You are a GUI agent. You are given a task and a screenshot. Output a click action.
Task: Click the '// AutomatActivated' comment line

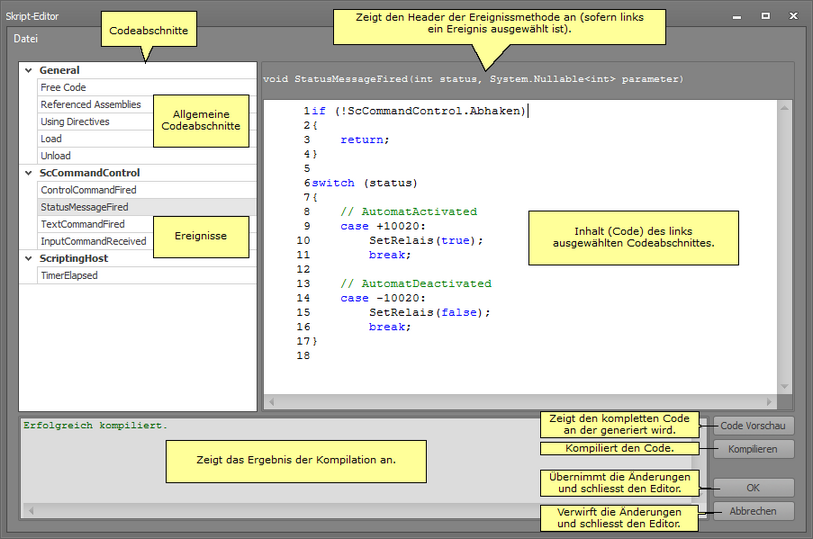409,212
